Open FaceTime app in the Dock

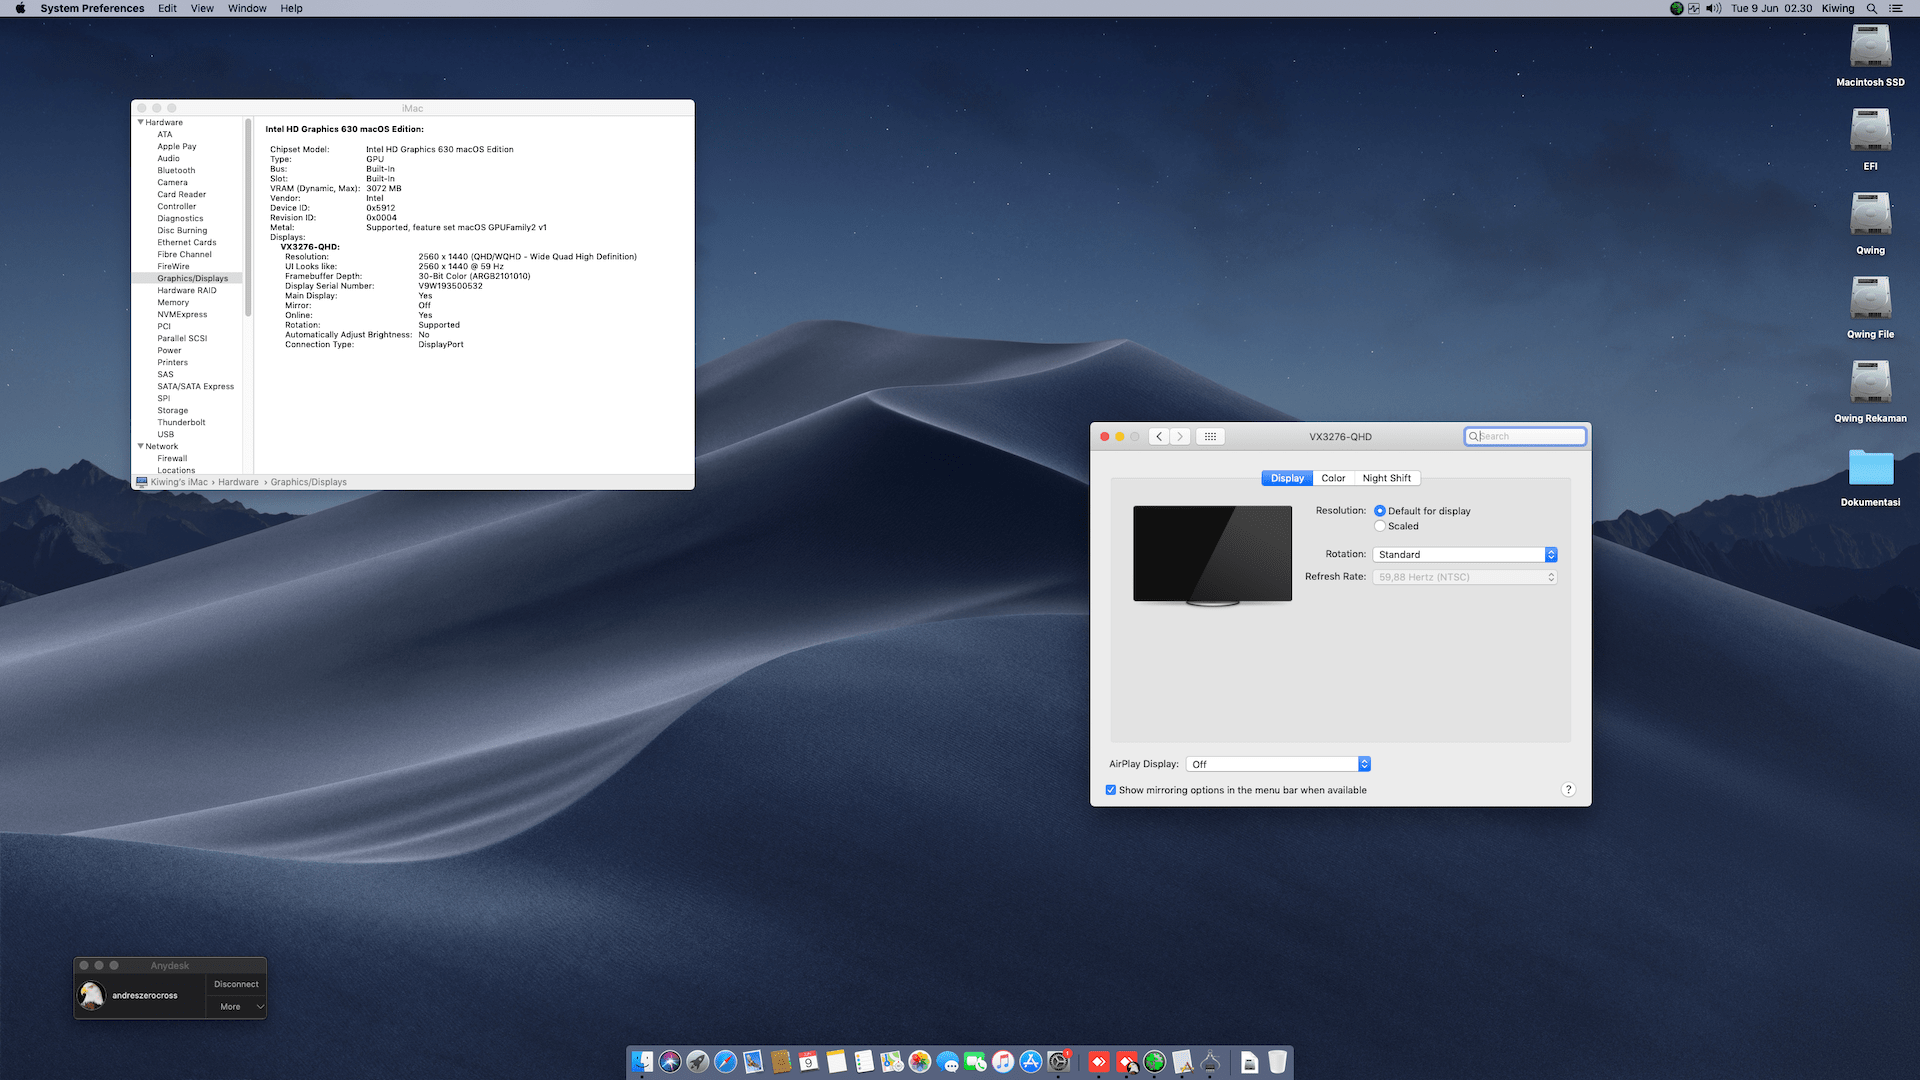975,1062
